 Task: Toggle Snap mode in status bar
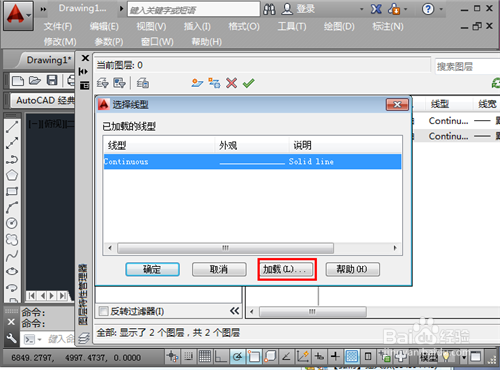pyautogui.click(x=189, y=357)
